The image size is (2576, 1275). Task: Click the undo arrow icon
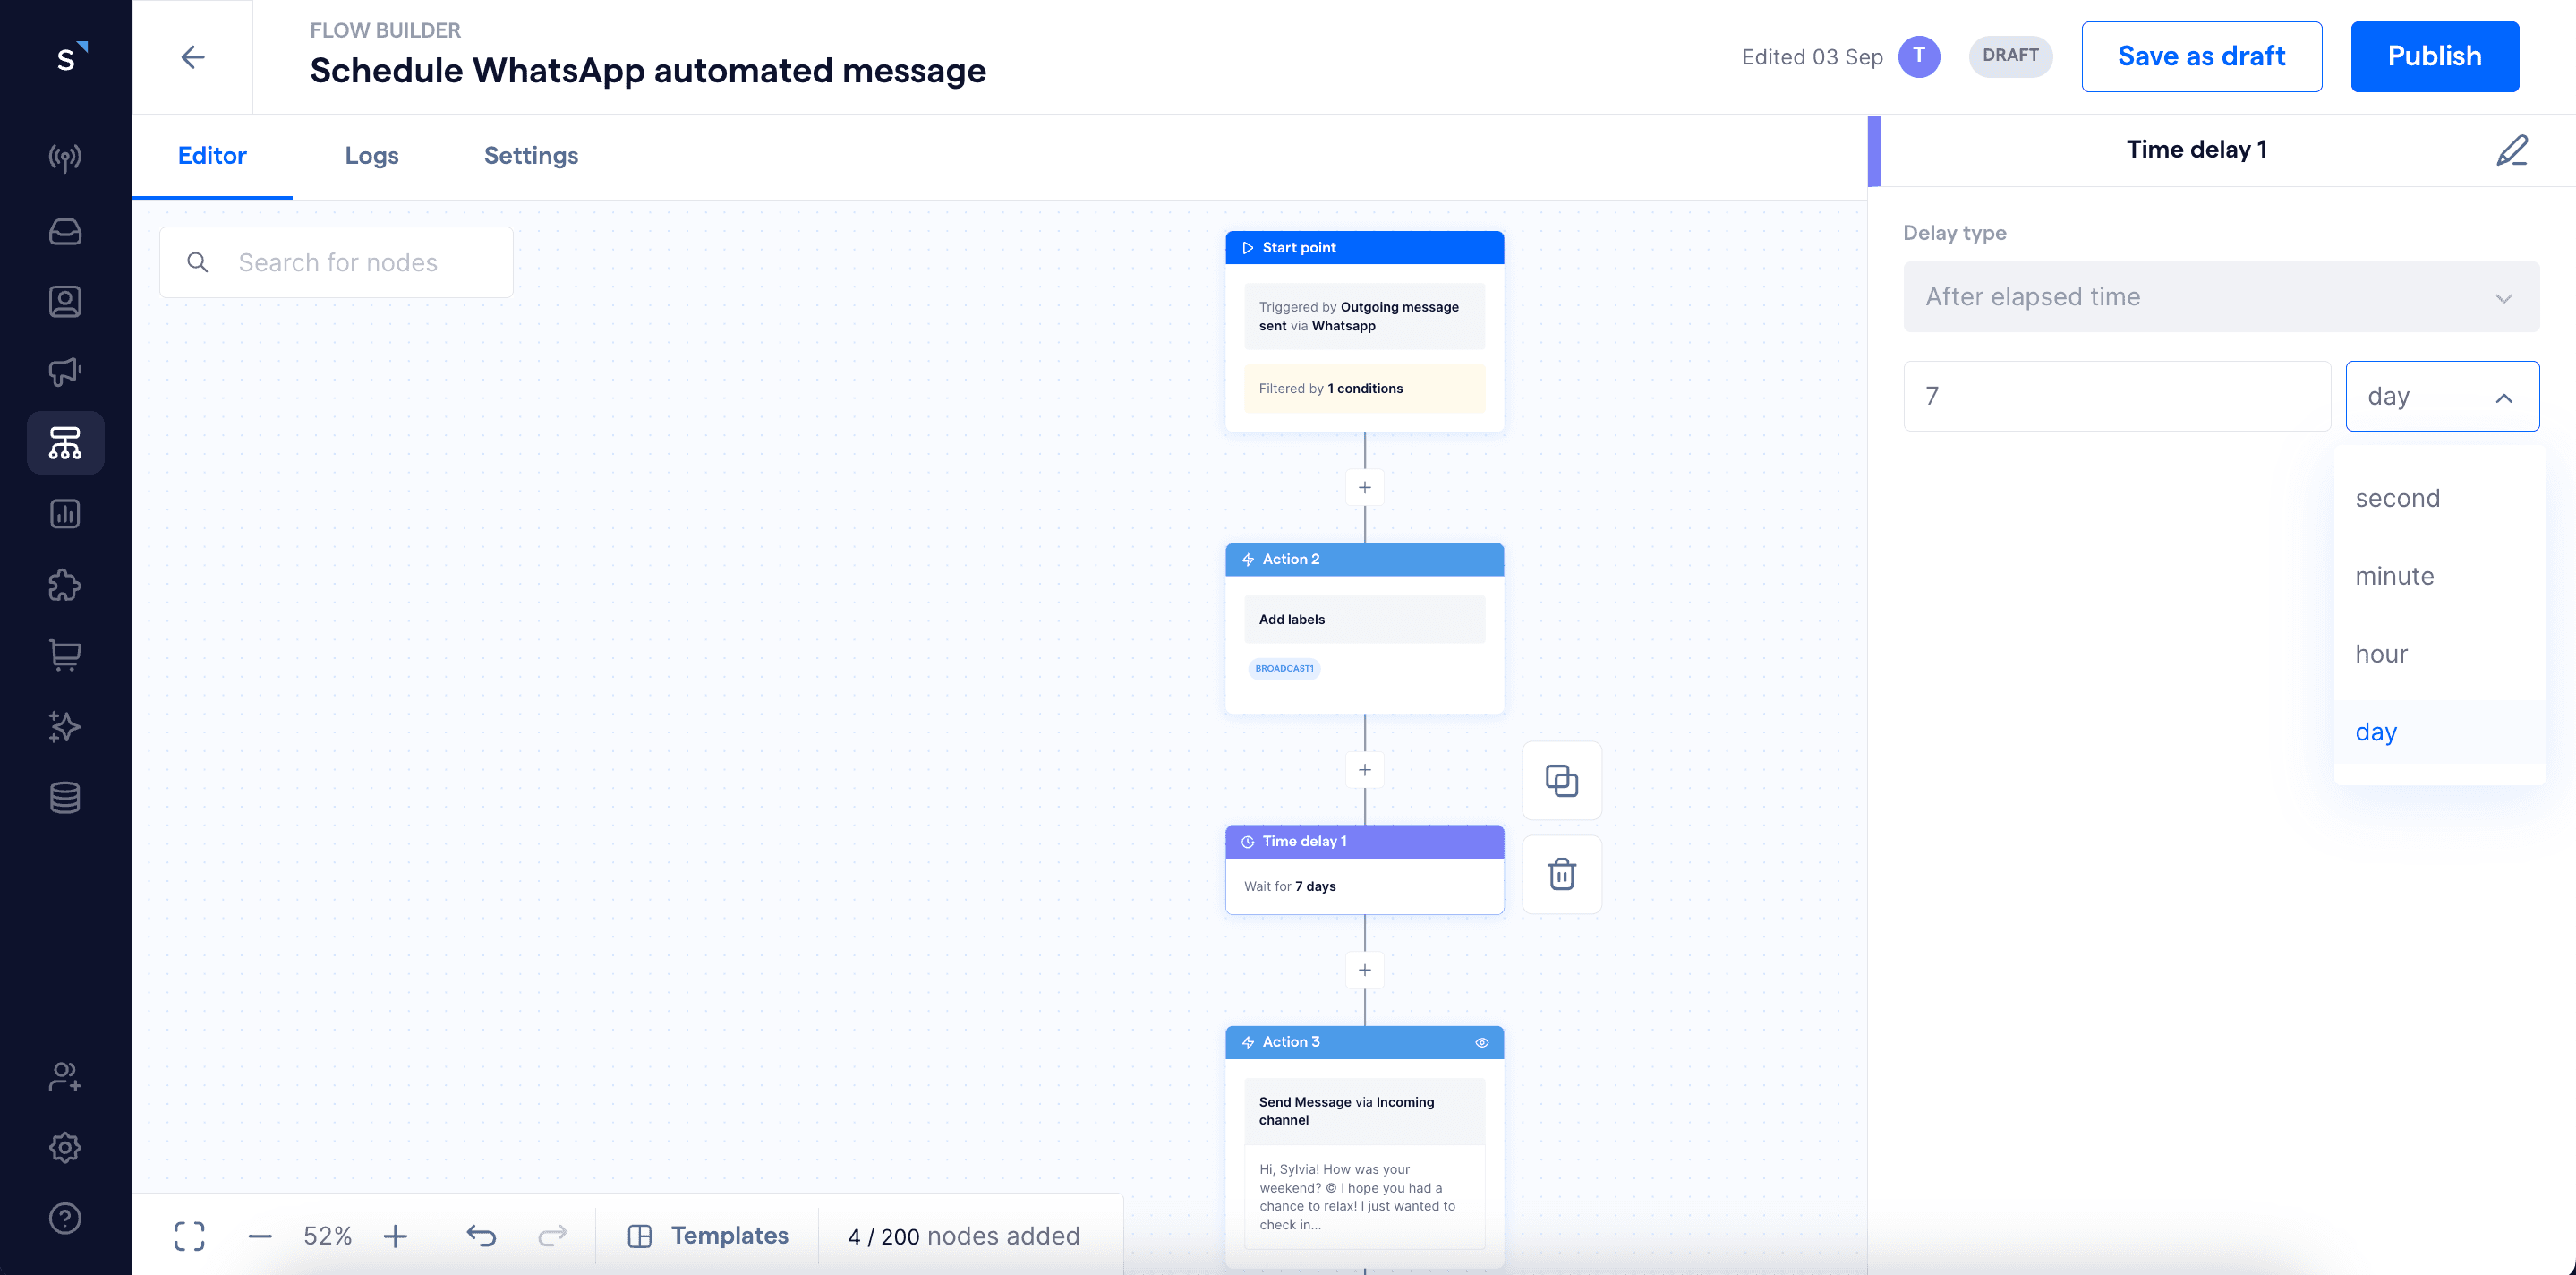click(x=482, y=1234)
